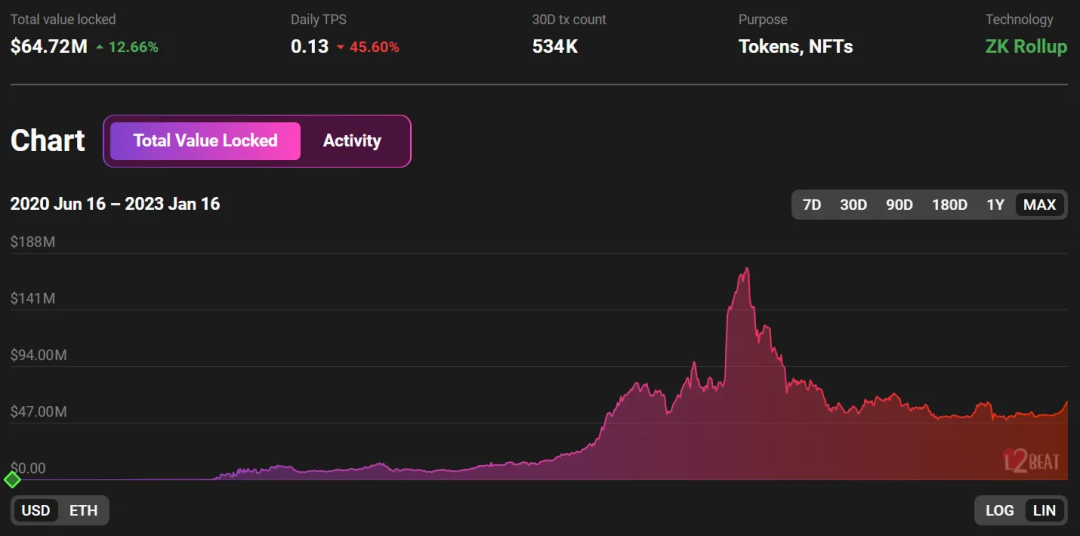1080x536 pixels.
Task: Click the $188M axis label
Action: point(31,242)
